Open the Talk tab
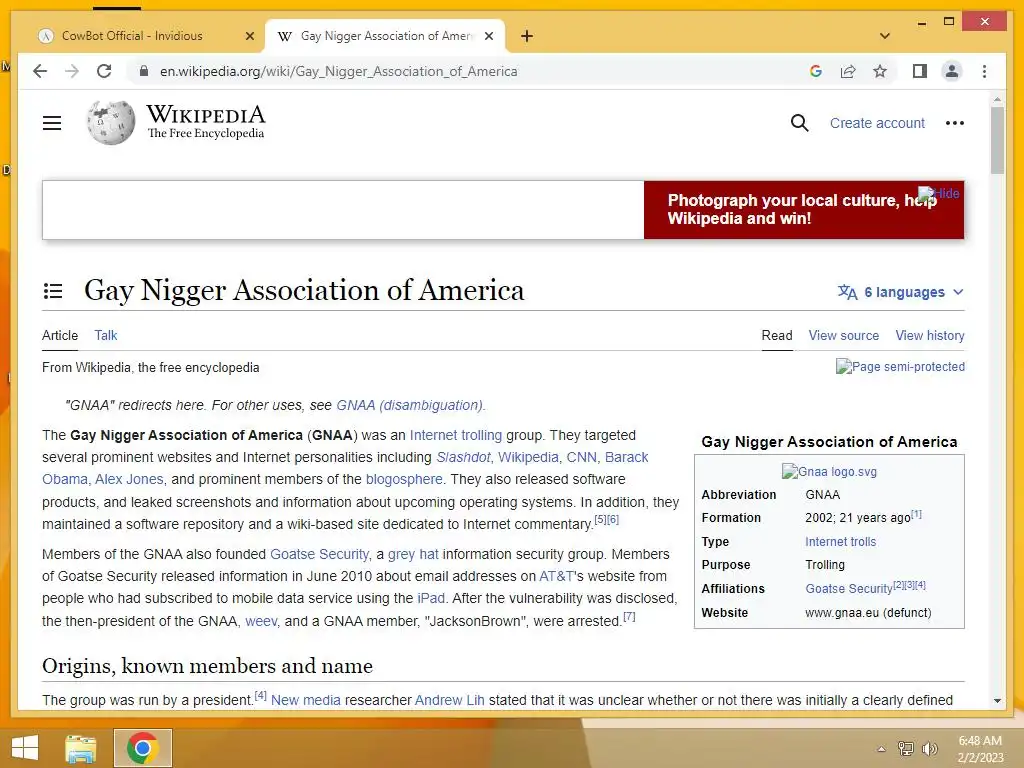Screen dimensions: 1024x768 pos(106,335)
